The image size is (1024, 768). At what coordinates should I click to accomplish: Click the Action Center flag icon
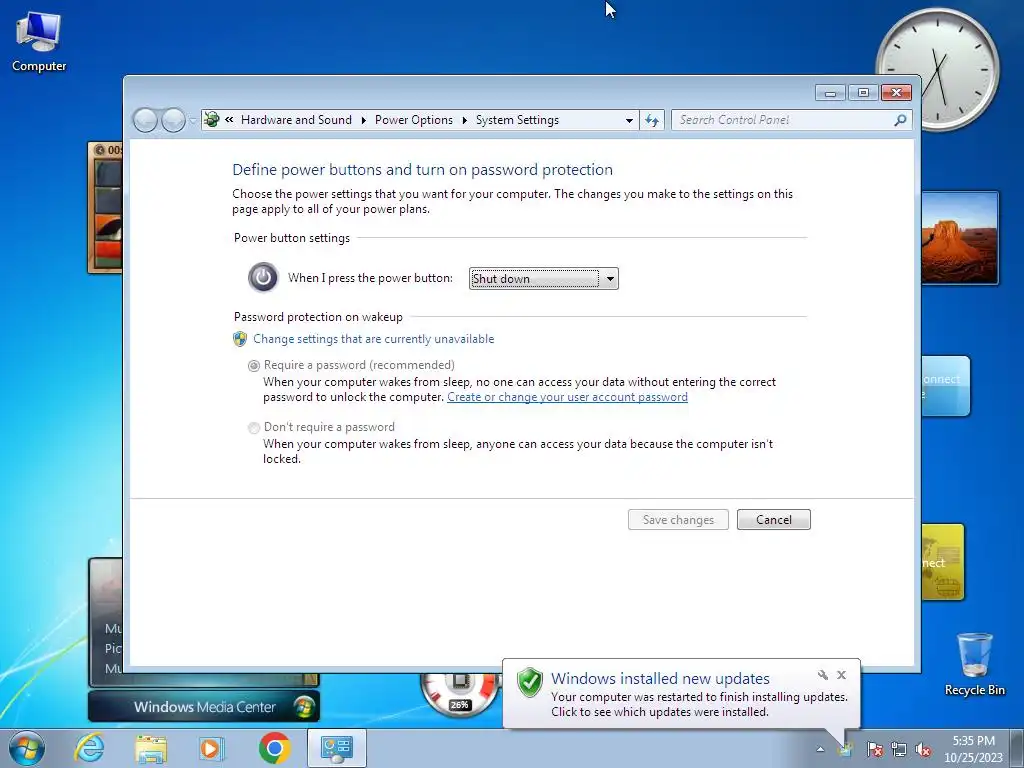tap(875, 749)
